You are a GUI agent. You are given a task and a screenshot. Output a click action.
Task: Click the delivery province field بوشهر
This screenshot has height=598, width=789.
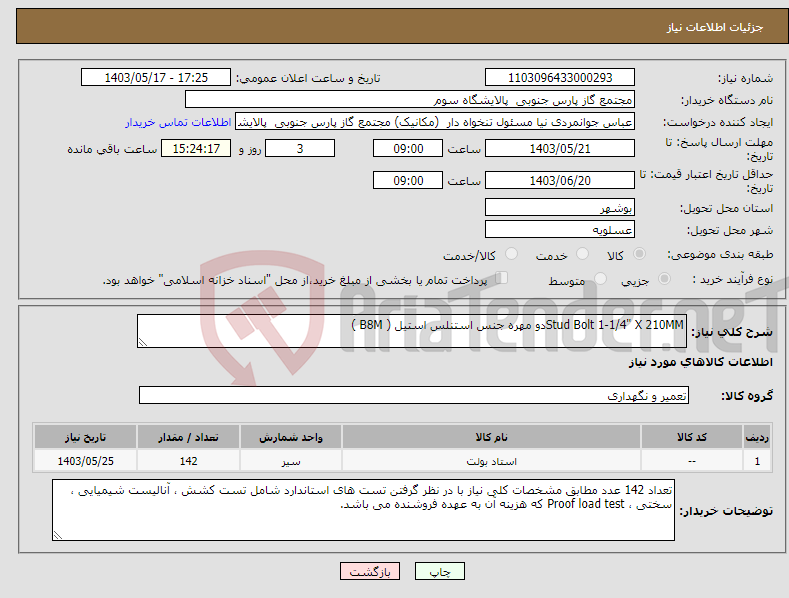tap(560, 207)
